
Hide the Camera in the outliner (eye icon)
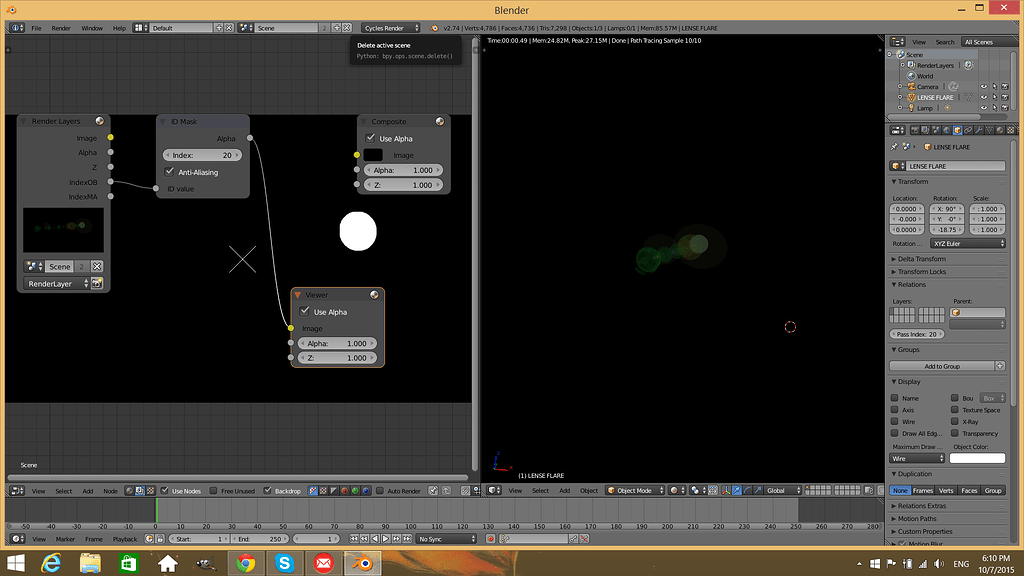pyautogui.click(x=984, y=86)
